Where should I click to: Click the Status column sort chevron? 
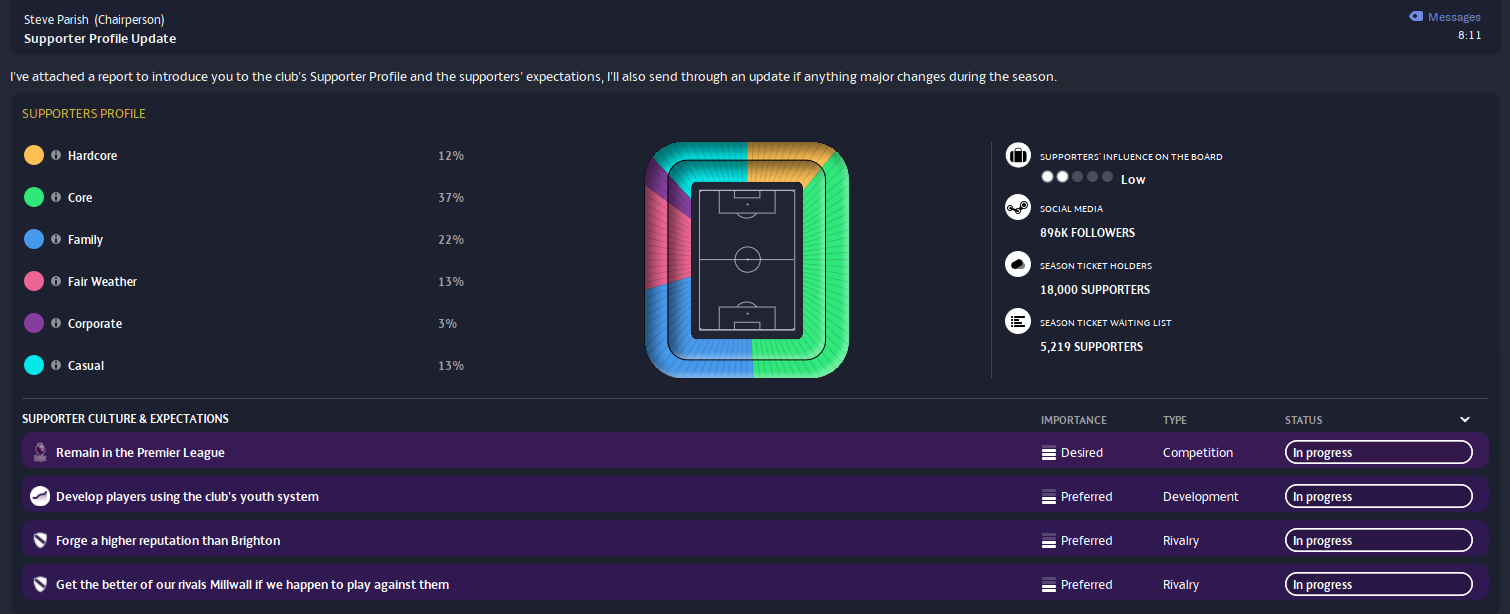coord(1464,419)
